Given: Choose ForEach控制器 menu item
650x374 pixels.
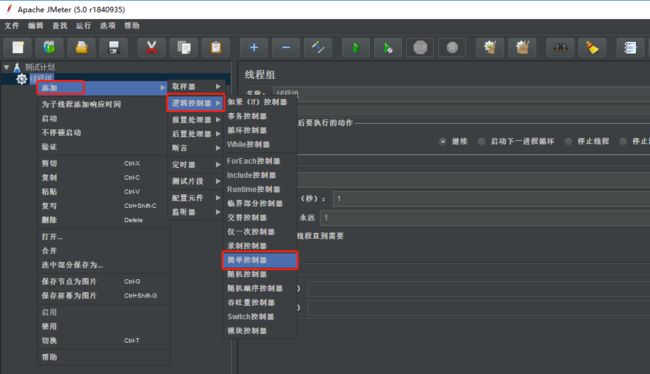Looking at the screenshot, I should tap(260, 161).
